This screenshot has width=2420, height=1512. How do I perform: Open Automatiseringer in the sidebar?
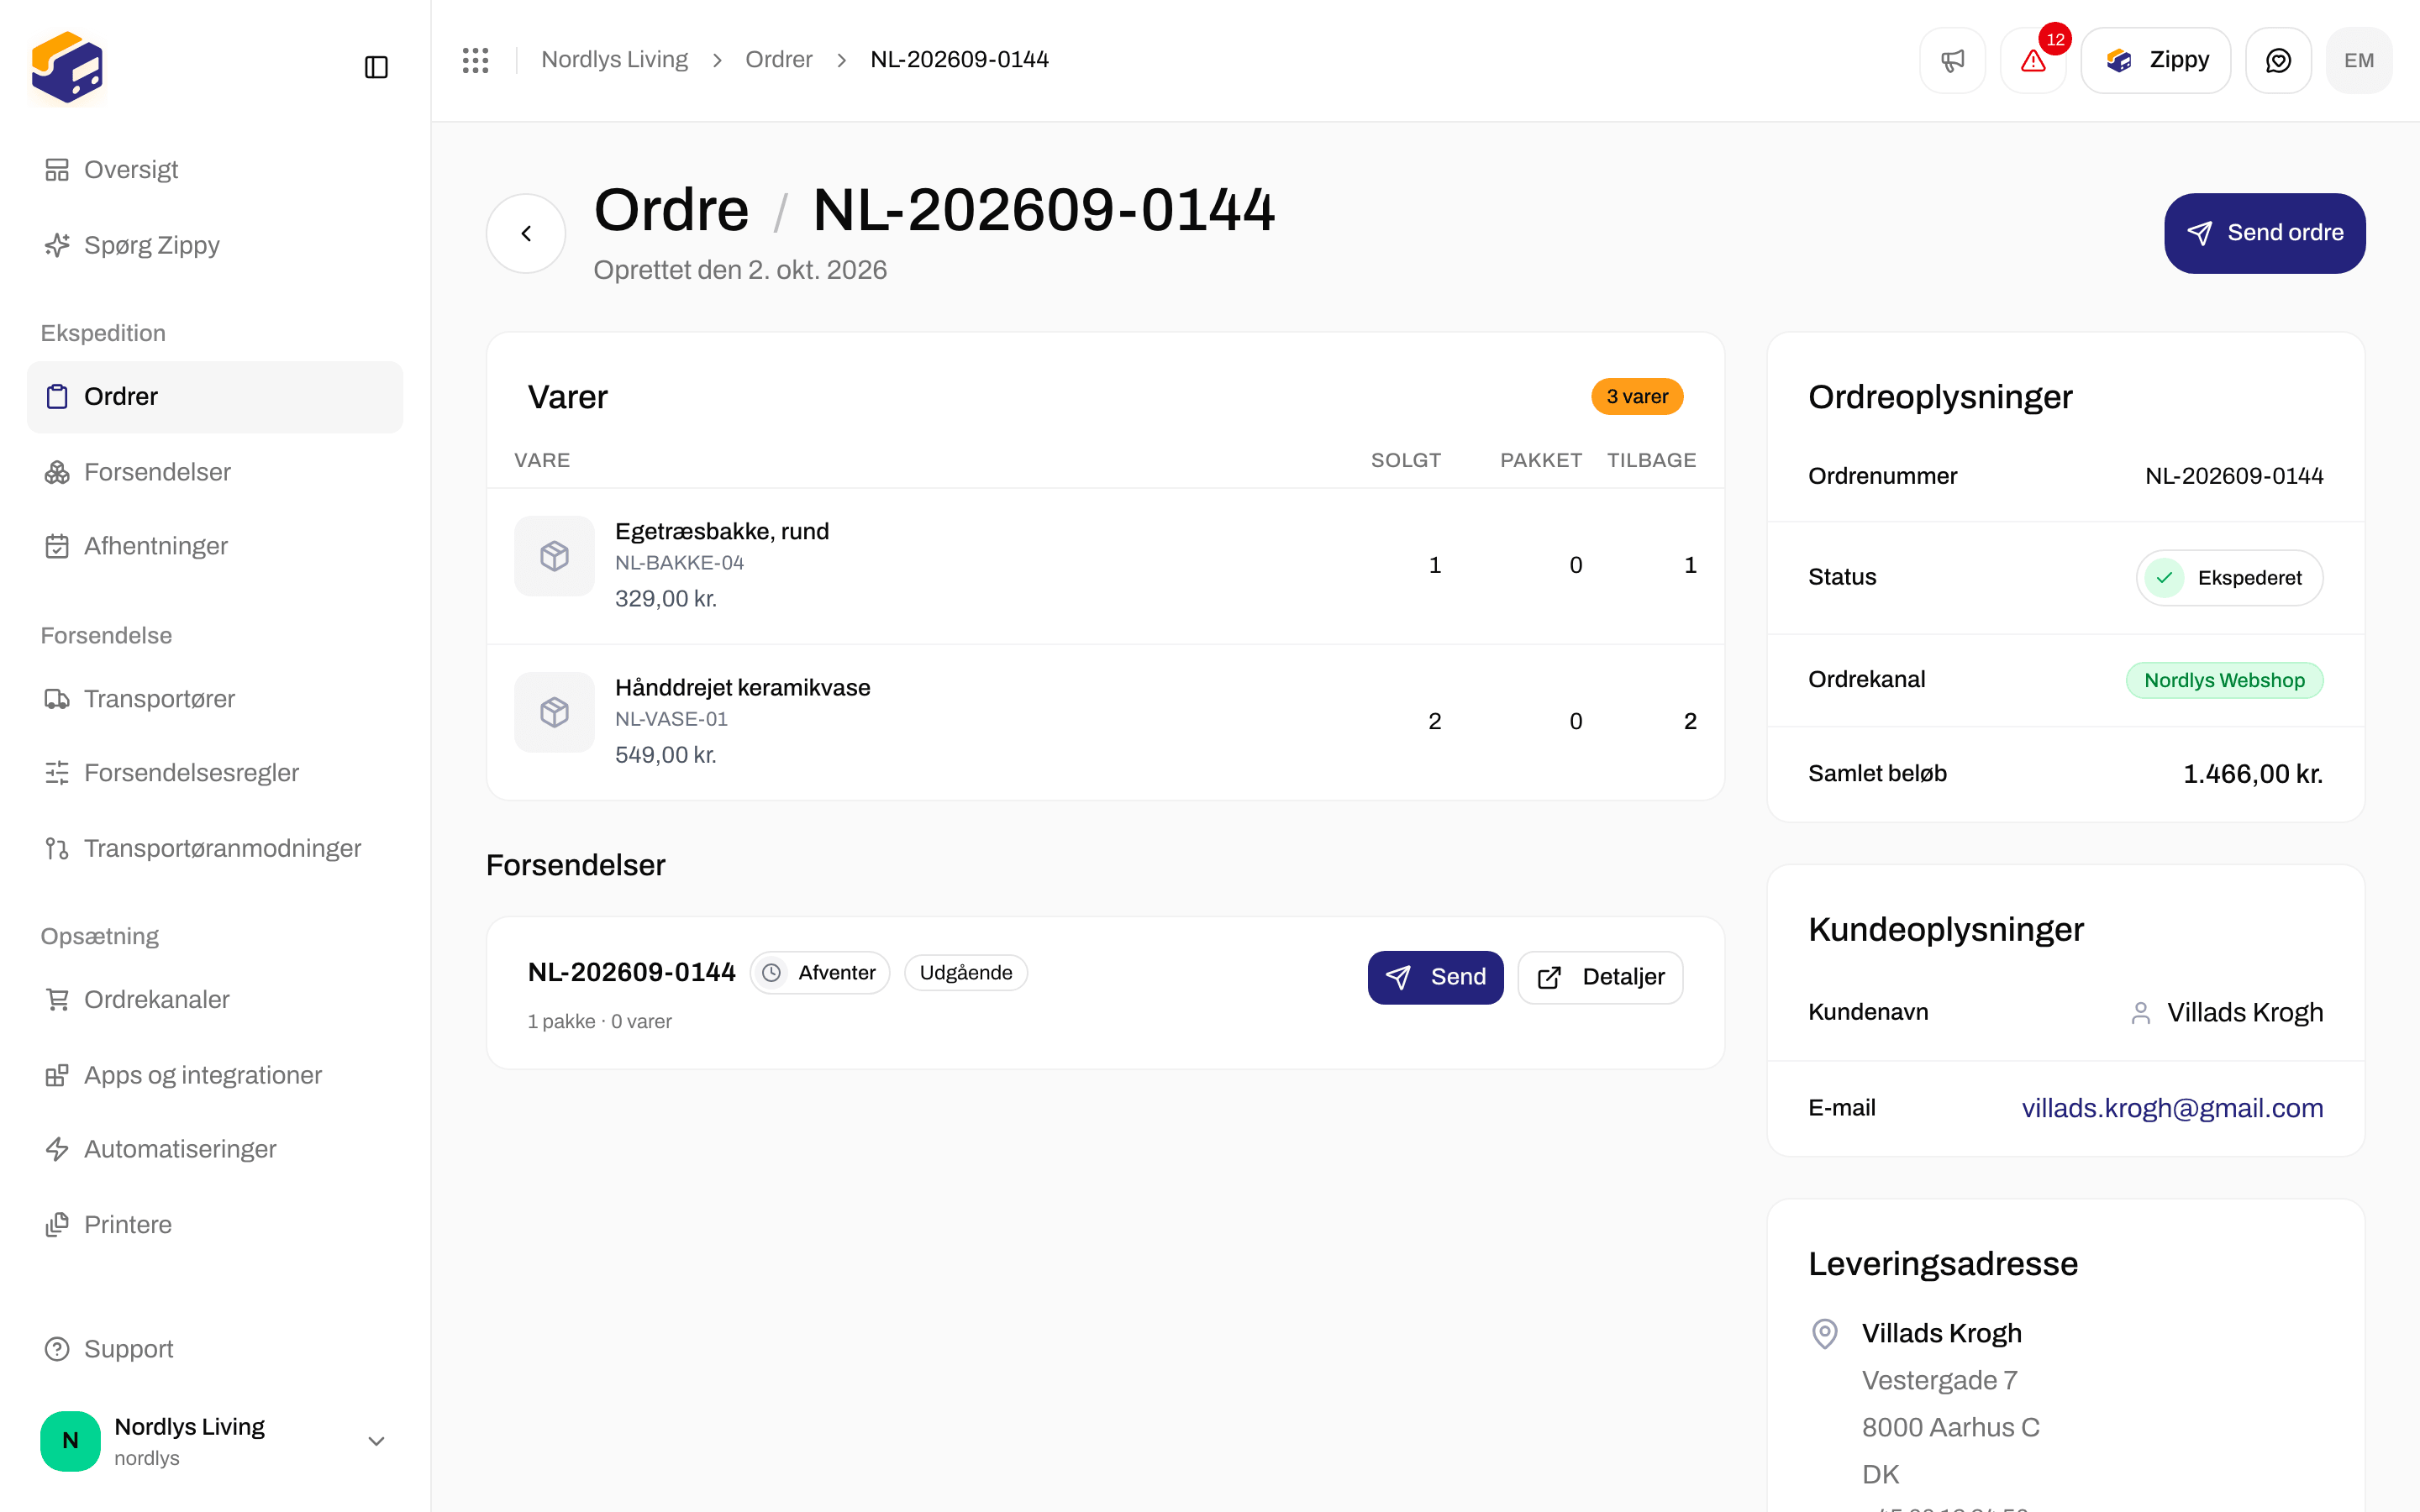tap(214, 1149)
